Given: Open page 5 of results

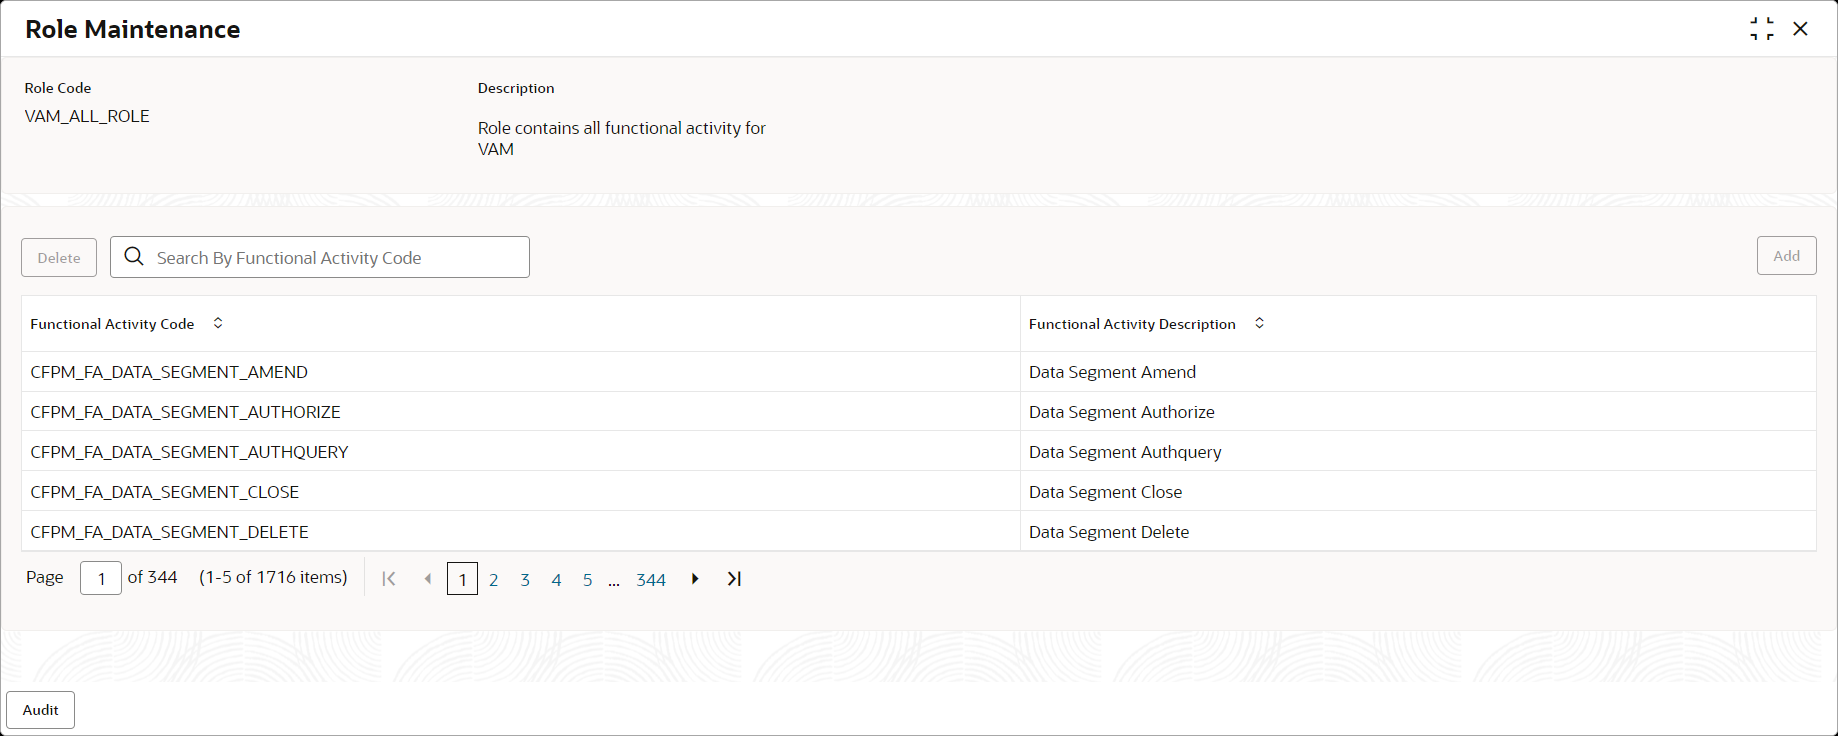Looking at the screenshot, I should (587, 580).
